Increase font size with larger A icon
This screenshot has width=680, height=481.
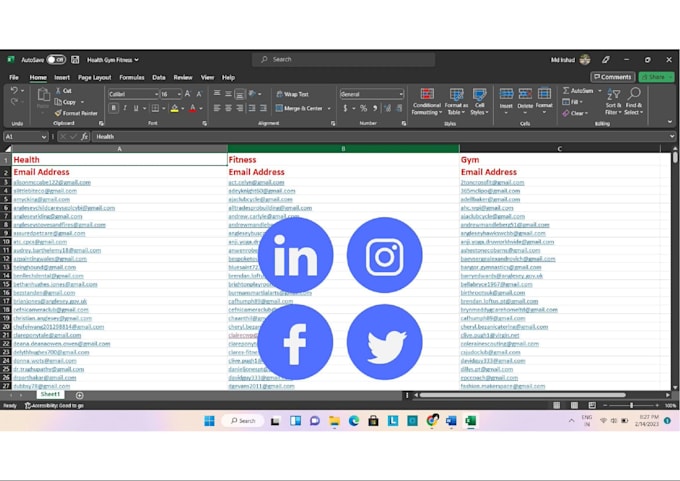188,94
